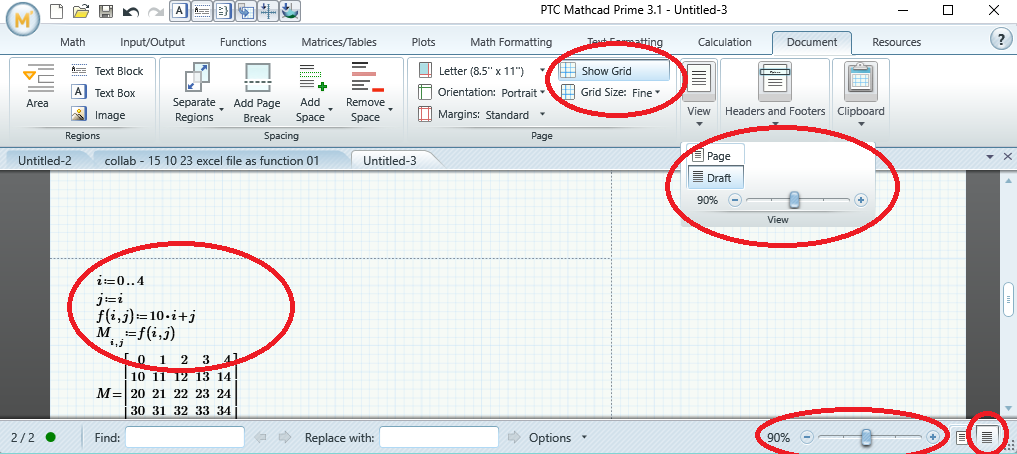Click in the Find input field

[185, 438]
